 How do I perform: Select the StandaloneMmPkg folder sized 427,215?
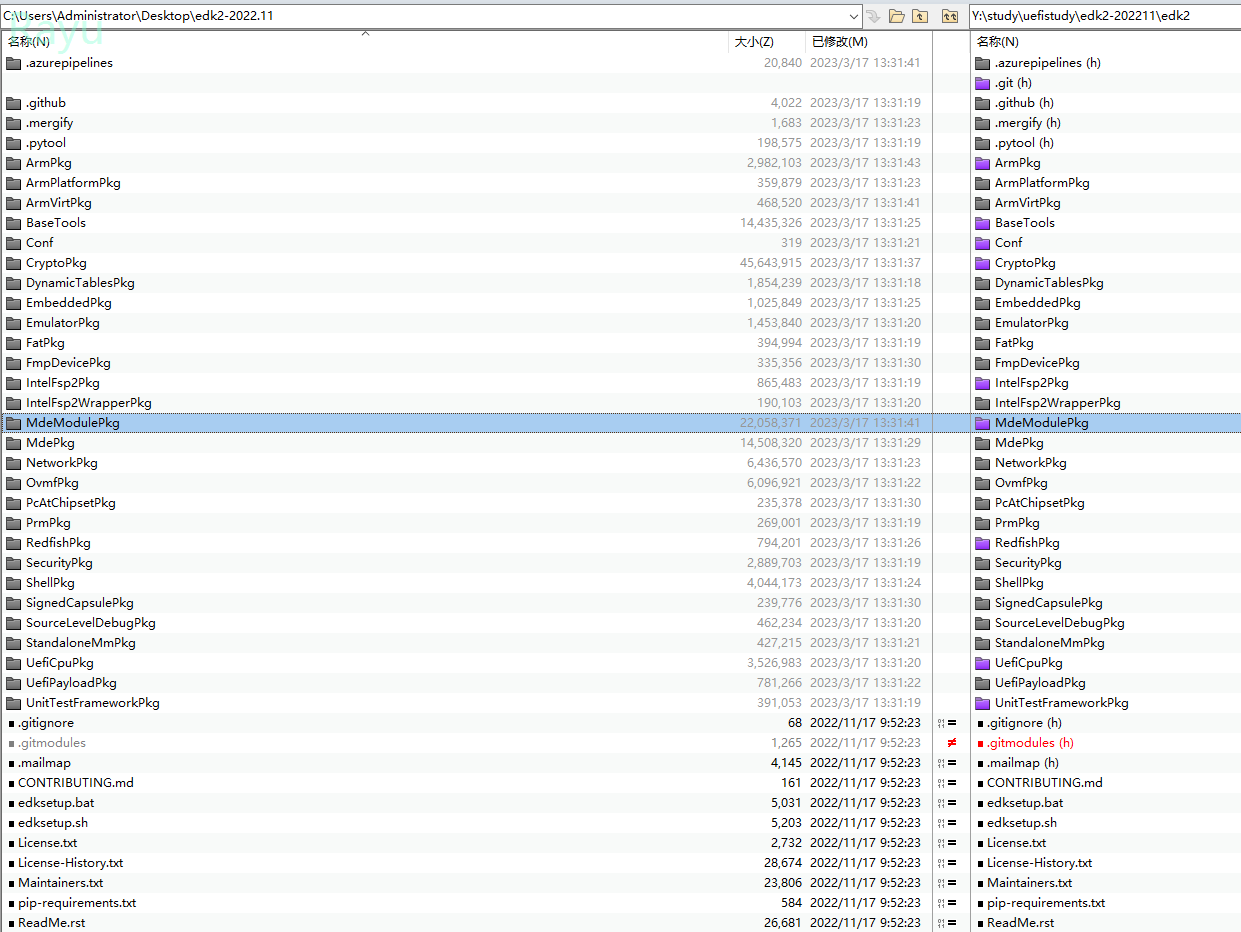point(81,643)
